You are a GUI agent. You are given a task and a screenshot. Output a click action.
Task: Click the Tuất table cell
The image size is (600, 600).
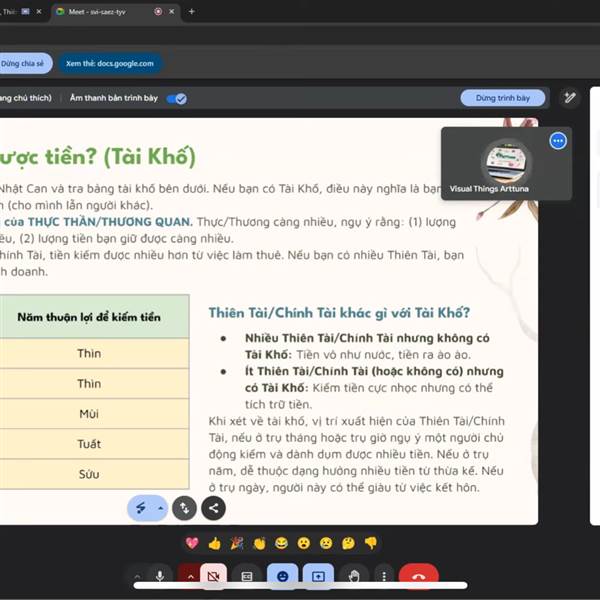point(89,444)
